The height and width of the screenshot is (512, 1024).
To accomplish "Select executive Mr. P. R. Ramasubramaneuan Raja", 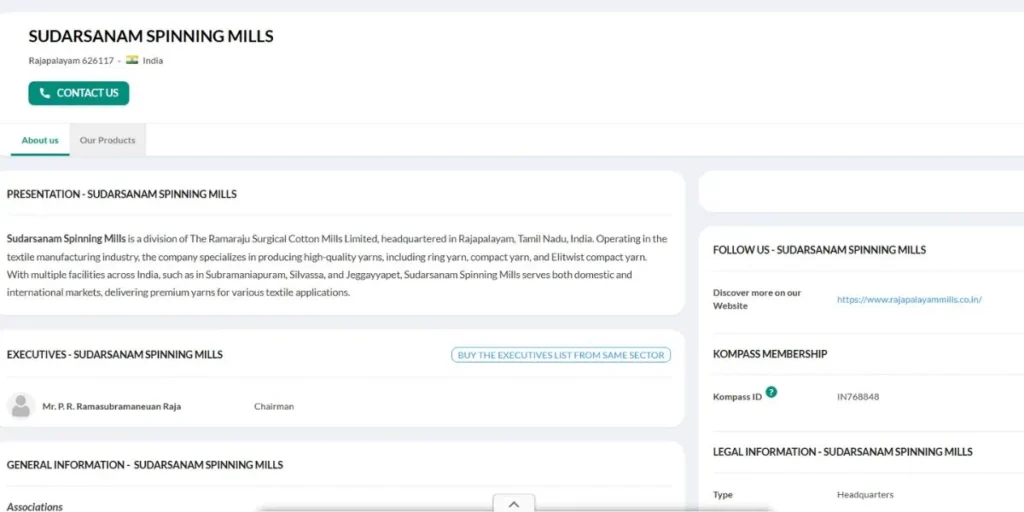I will pos(111,407).
